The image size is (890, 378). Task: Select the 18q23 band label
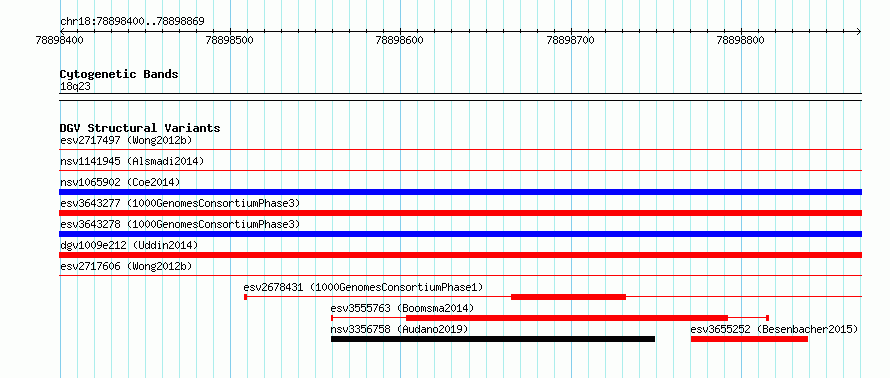[75, 86]
